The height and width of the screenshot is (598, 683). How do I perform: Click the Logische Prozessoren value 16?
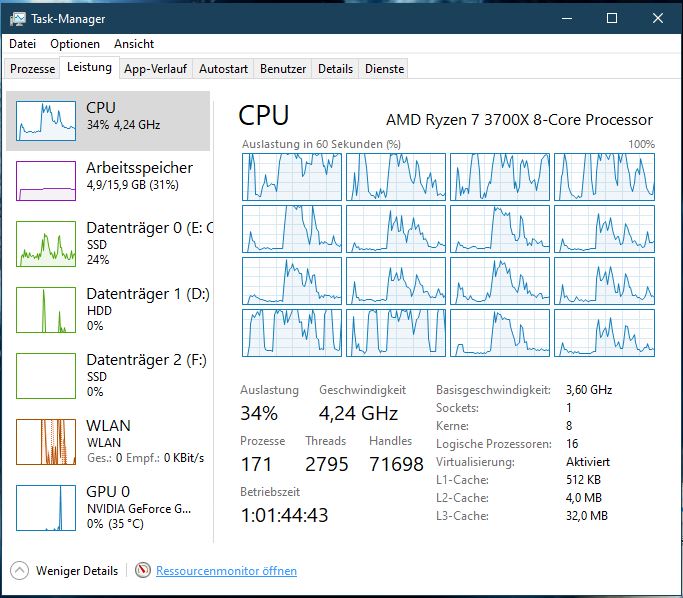[x=572, y=443]
